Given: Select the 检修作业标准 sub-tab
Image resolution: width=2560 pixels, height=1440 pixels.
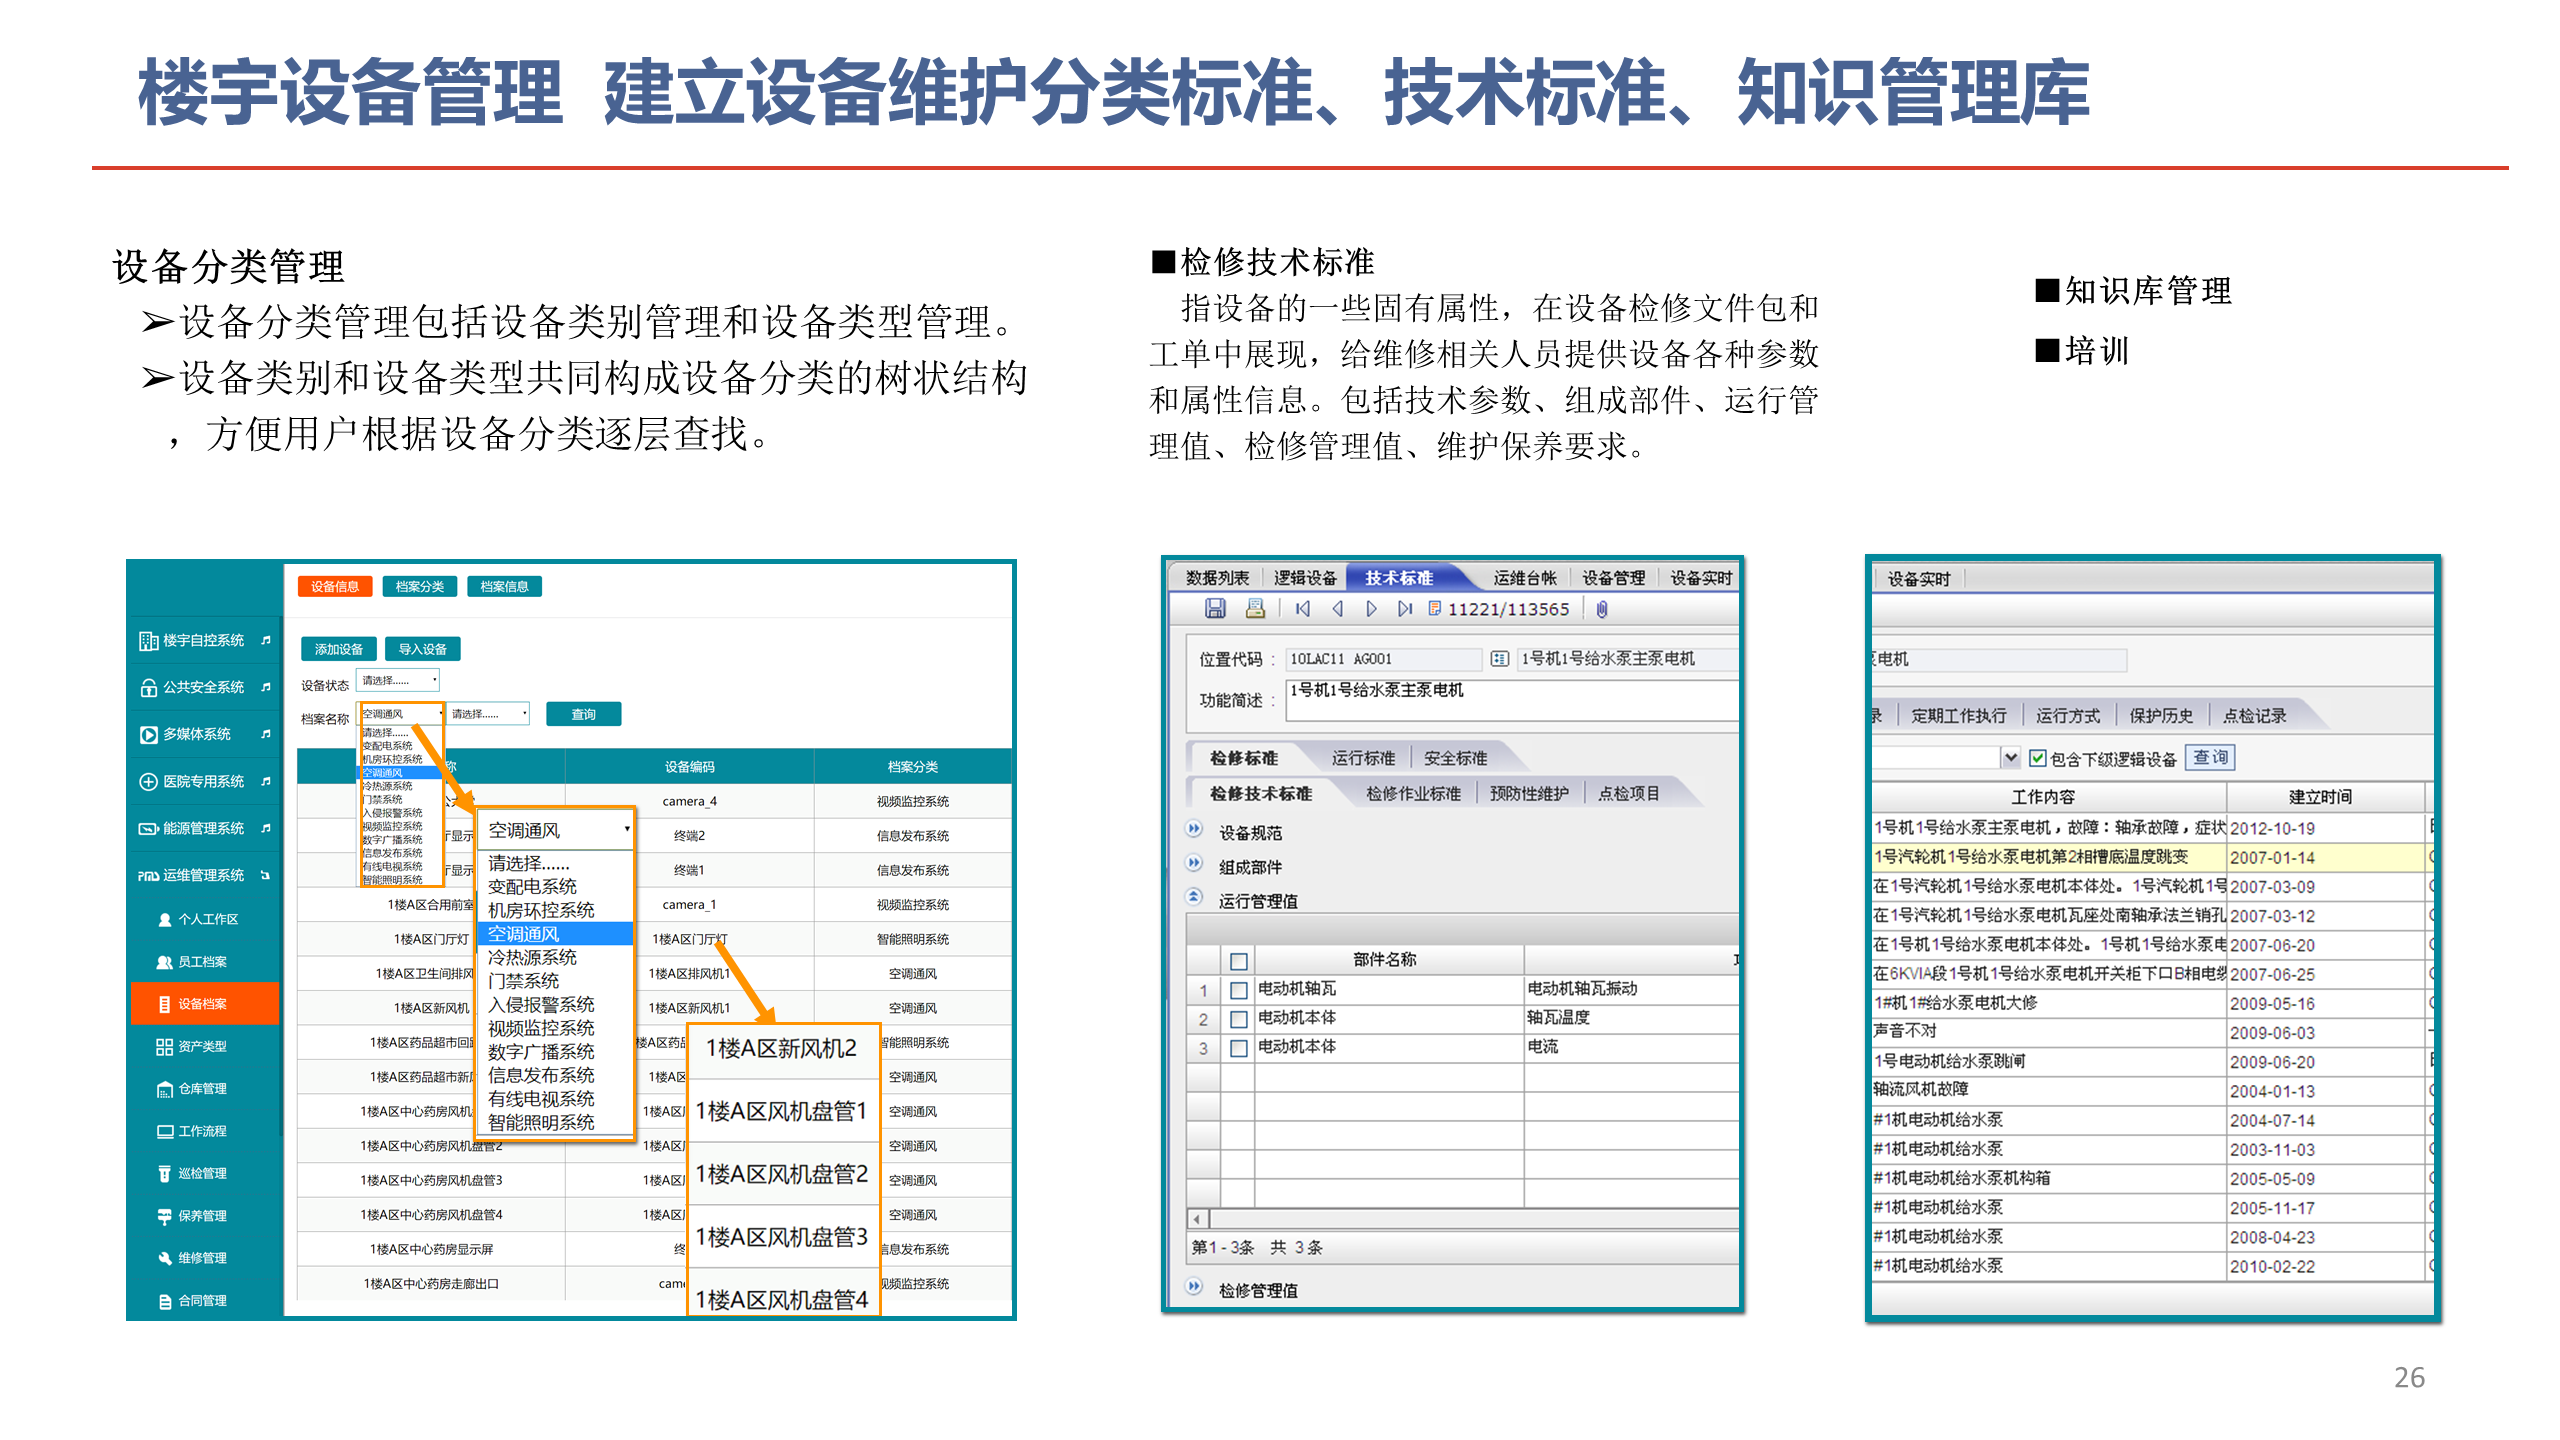Looking at the screenshot, I should pyautogui.click(x=1413, y=794).
